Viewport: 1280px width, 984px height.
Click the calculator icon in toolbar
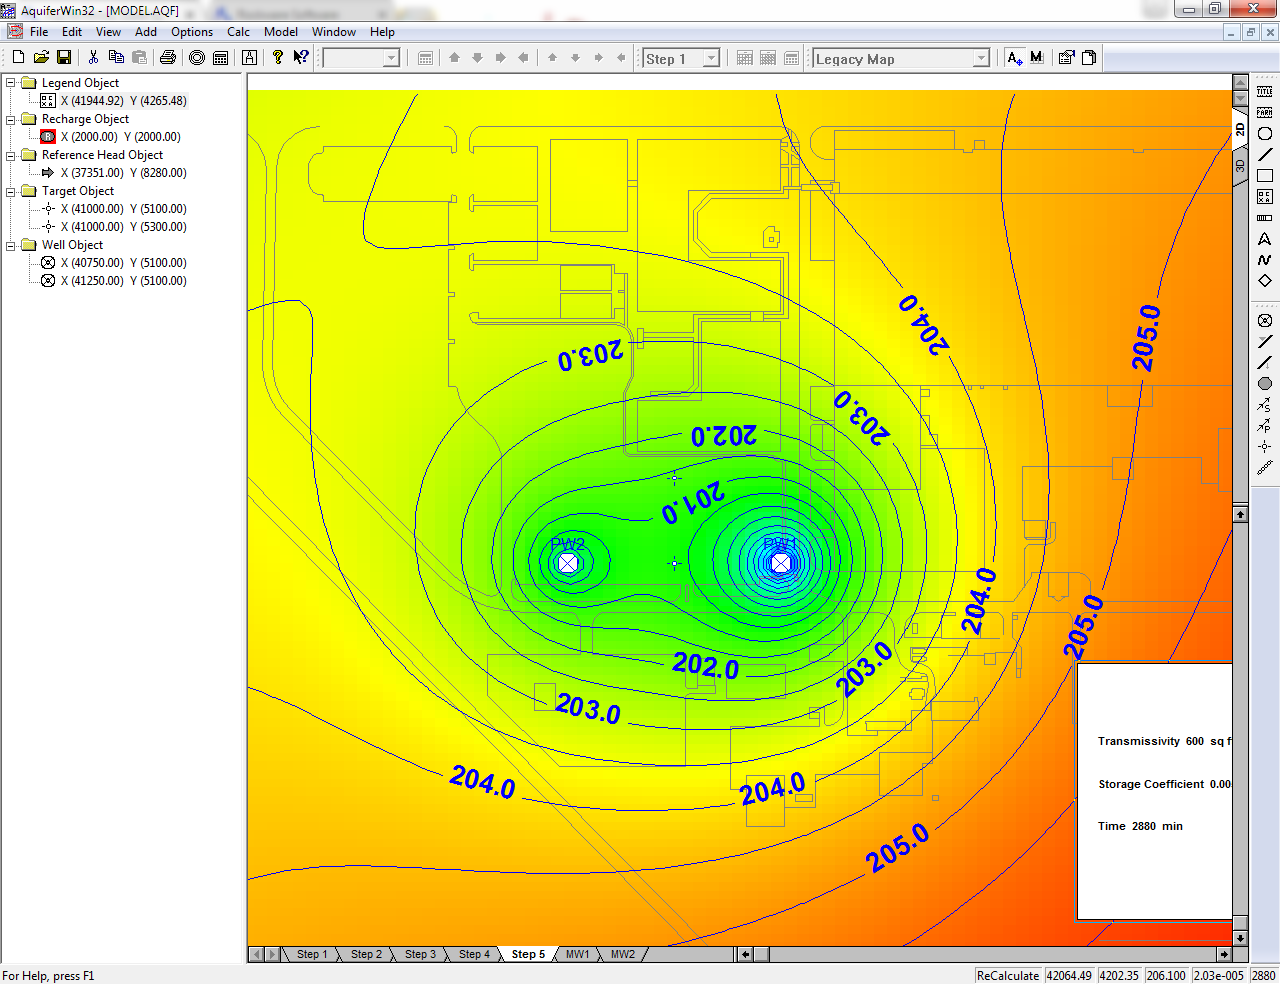[x=221, y=58]
